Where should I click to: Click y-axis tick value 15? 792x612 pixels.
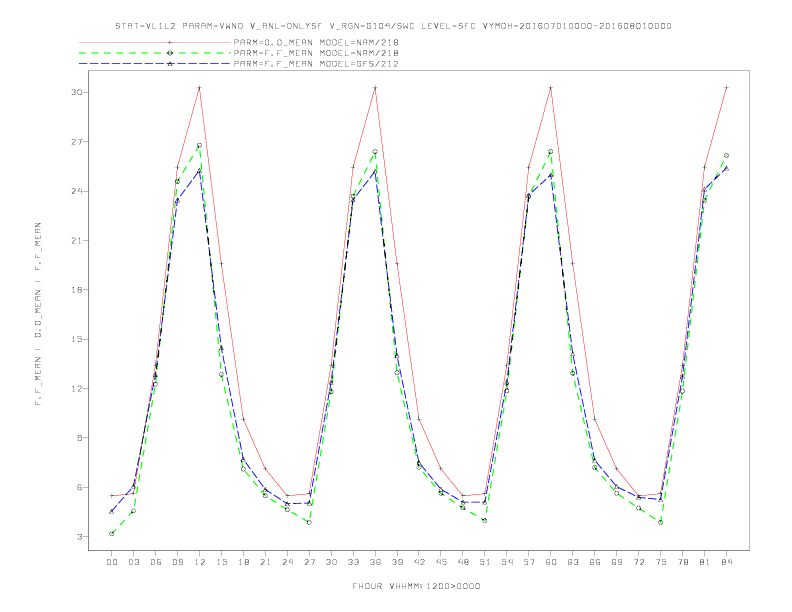[x=77, y=339]
